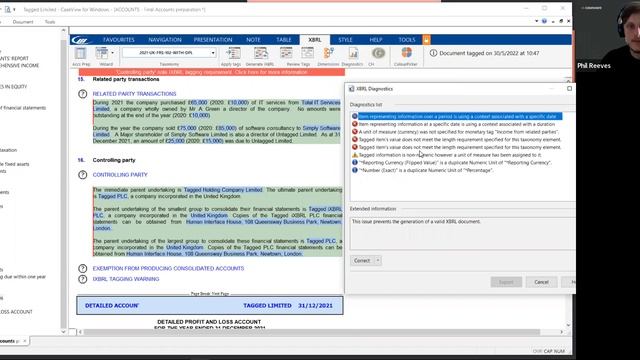Select tagged text 'Tagged Holding Company Limited'

coord(223,190)
